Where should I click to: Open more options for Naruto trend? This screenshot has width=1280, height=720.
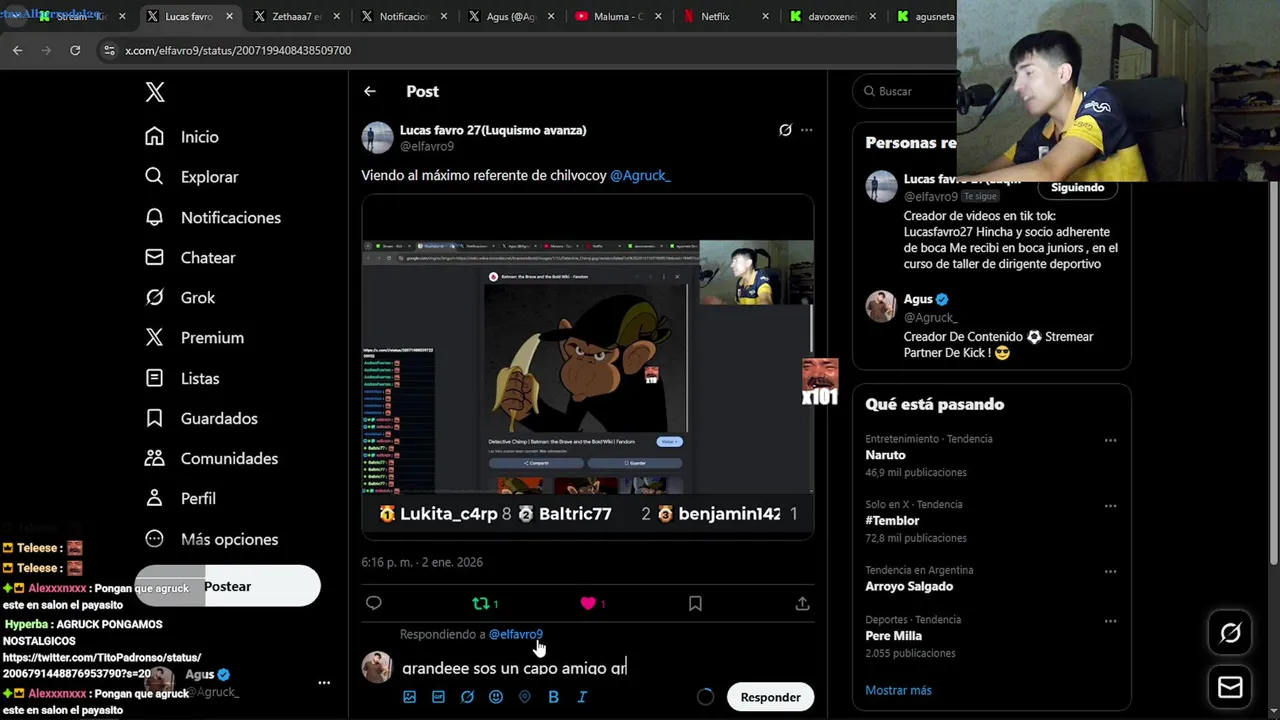pyautogui.click(x=1110, y=440)
